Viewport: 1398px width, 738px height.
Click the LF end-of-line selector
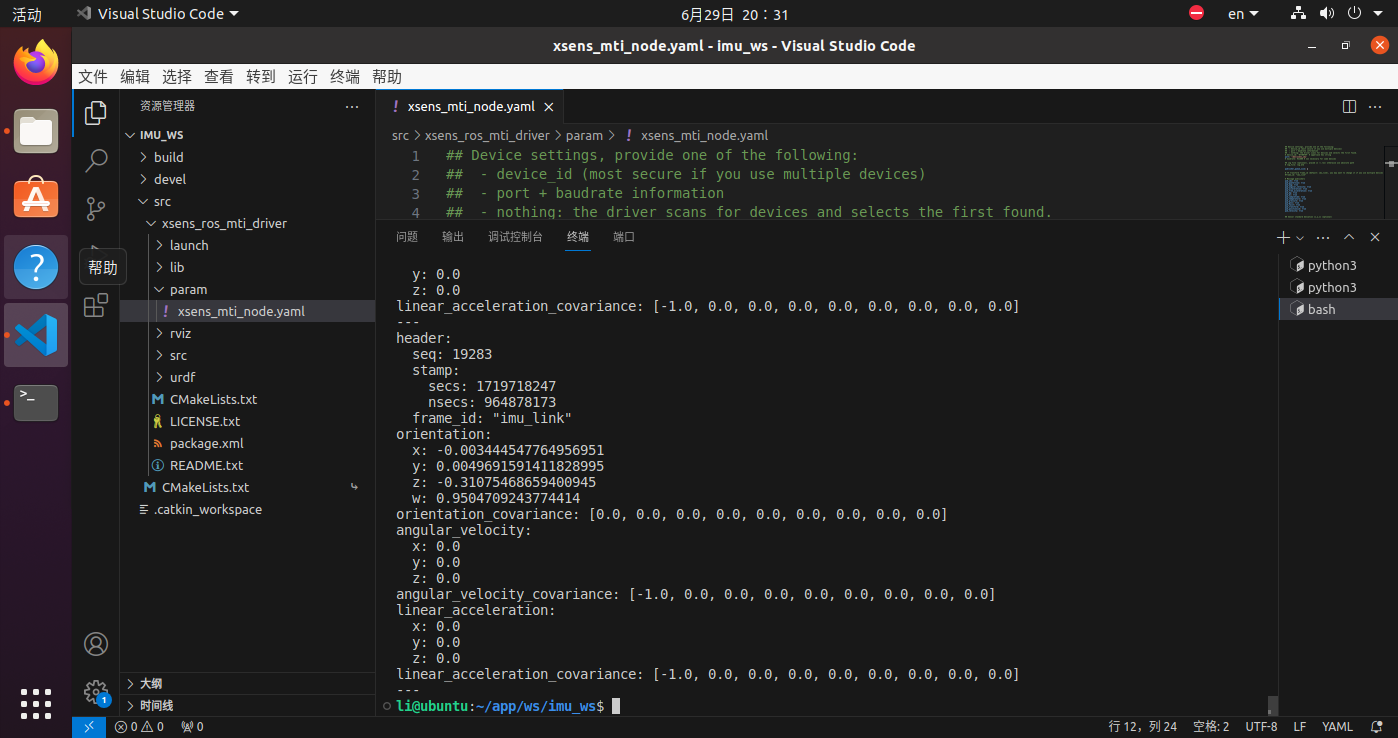click(x=1300, y=727)
